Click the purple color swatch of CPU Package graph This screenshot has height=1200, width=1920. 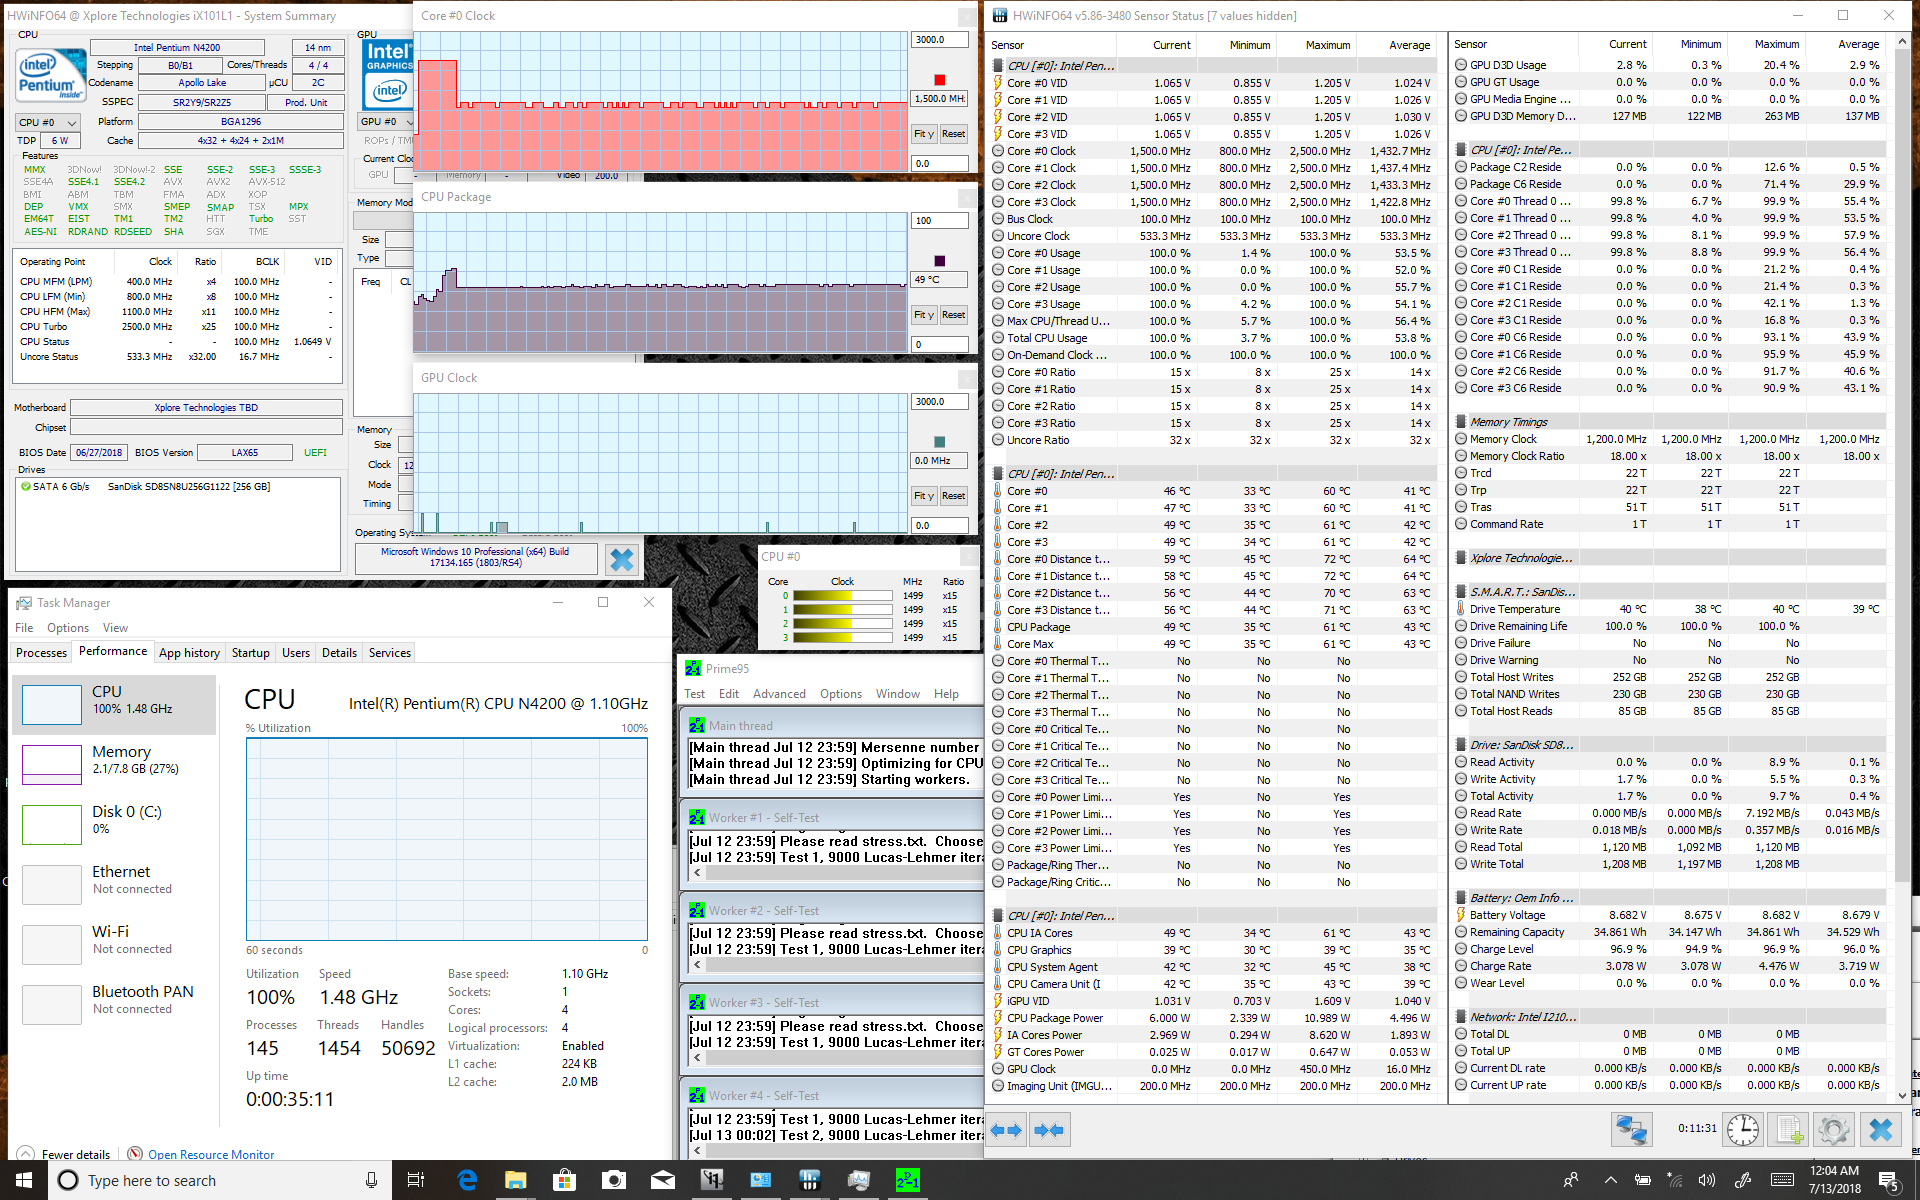coord(939,261)
